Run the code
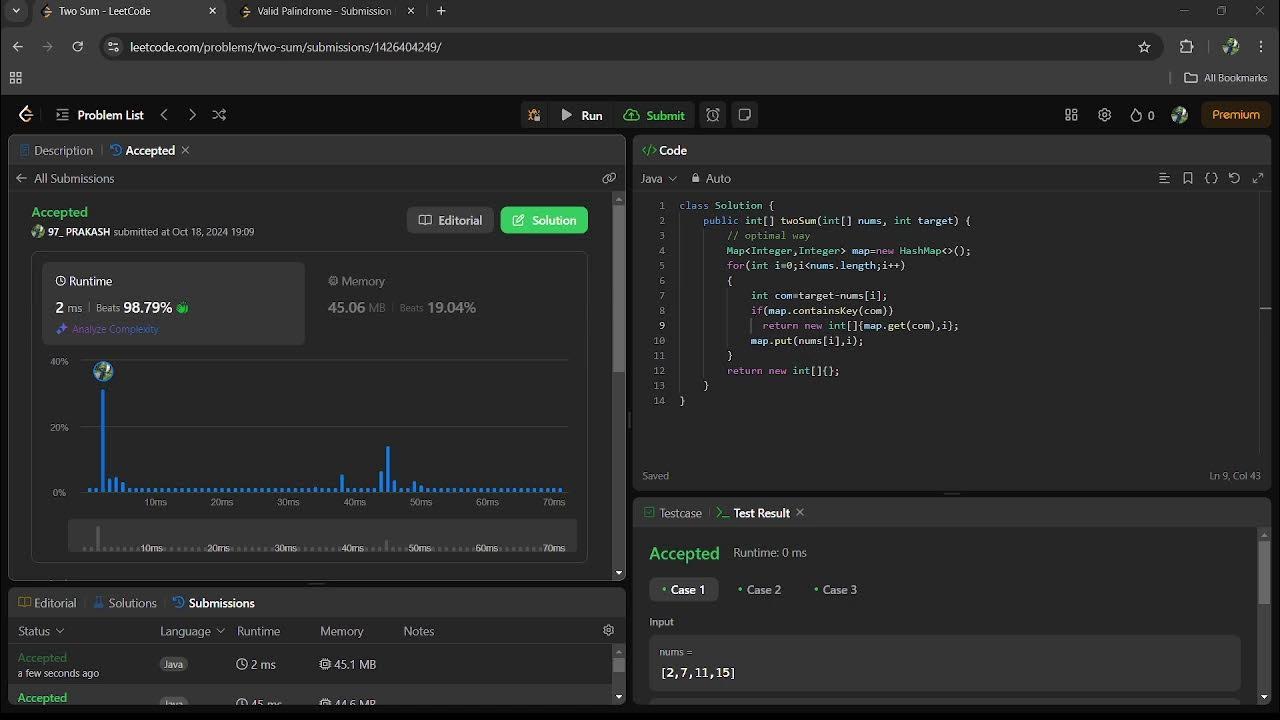Screen dimensions: 1280x720 point(582,115)
